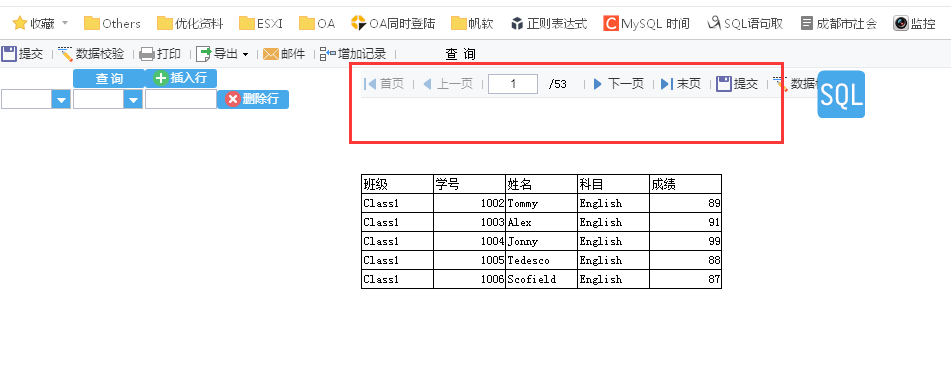
Task: Go to 首页 first page
Action: pyautogui.click(x=383, y=84)
